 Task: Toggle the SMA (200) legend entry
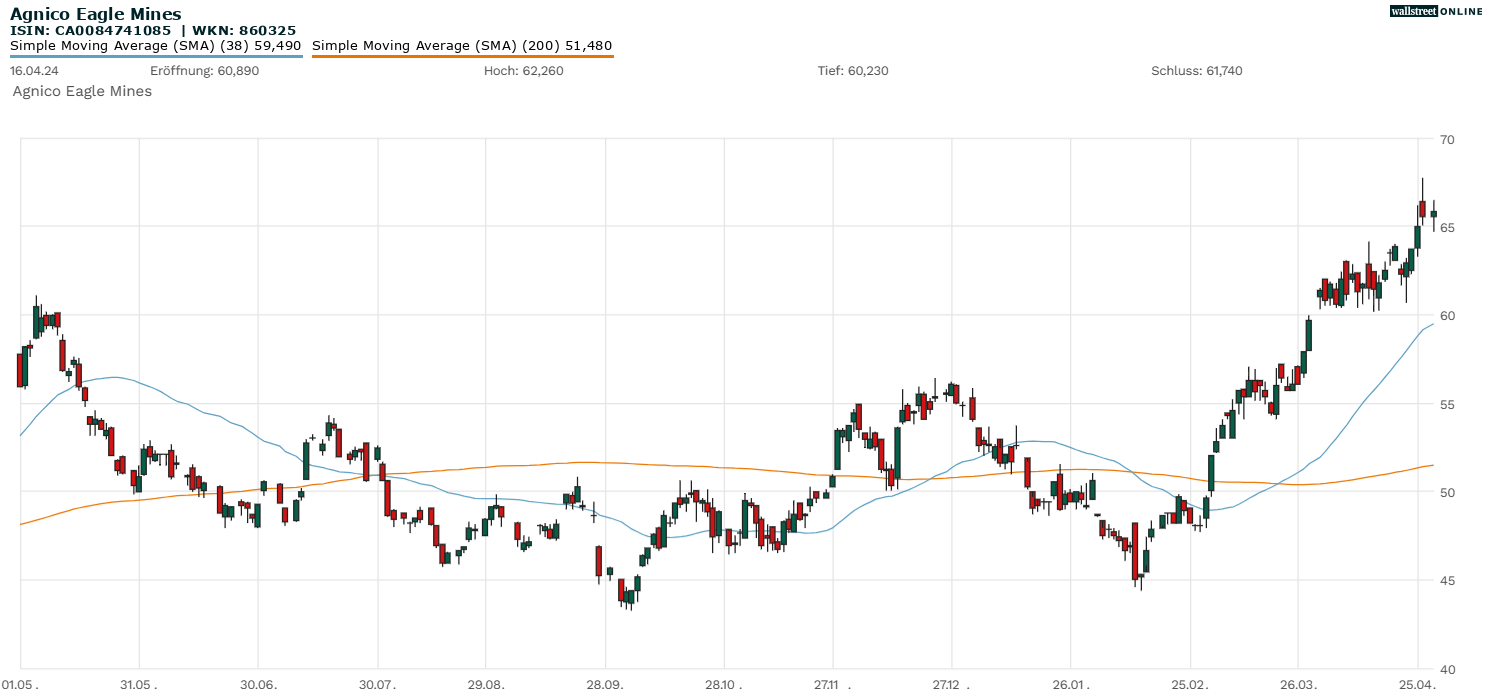click(462, 46)
